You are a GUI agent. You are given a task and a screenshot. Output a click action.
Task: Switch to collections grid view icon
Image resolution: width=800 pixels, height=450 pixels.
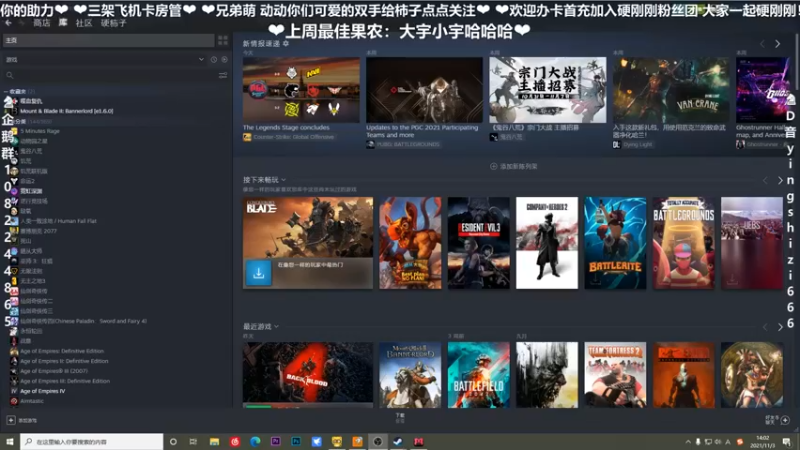pos(223,40)
